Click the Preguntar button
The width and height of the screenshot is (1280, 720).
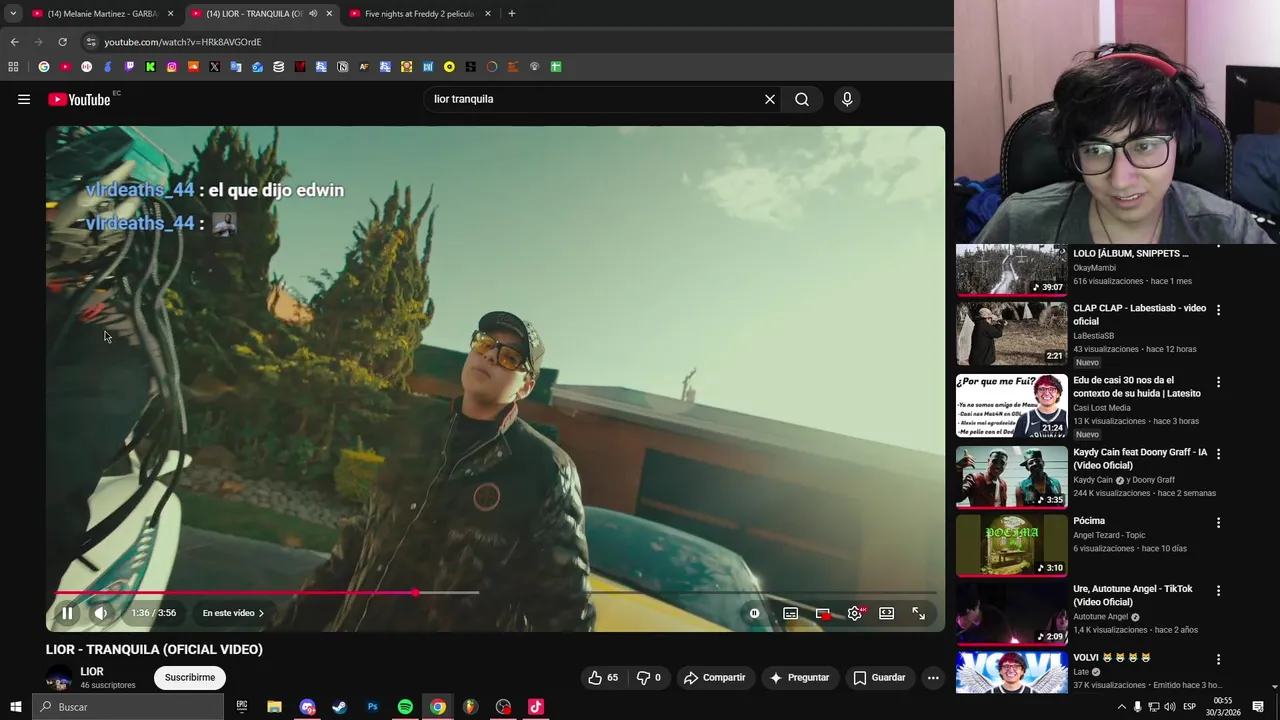click(799, 677)
